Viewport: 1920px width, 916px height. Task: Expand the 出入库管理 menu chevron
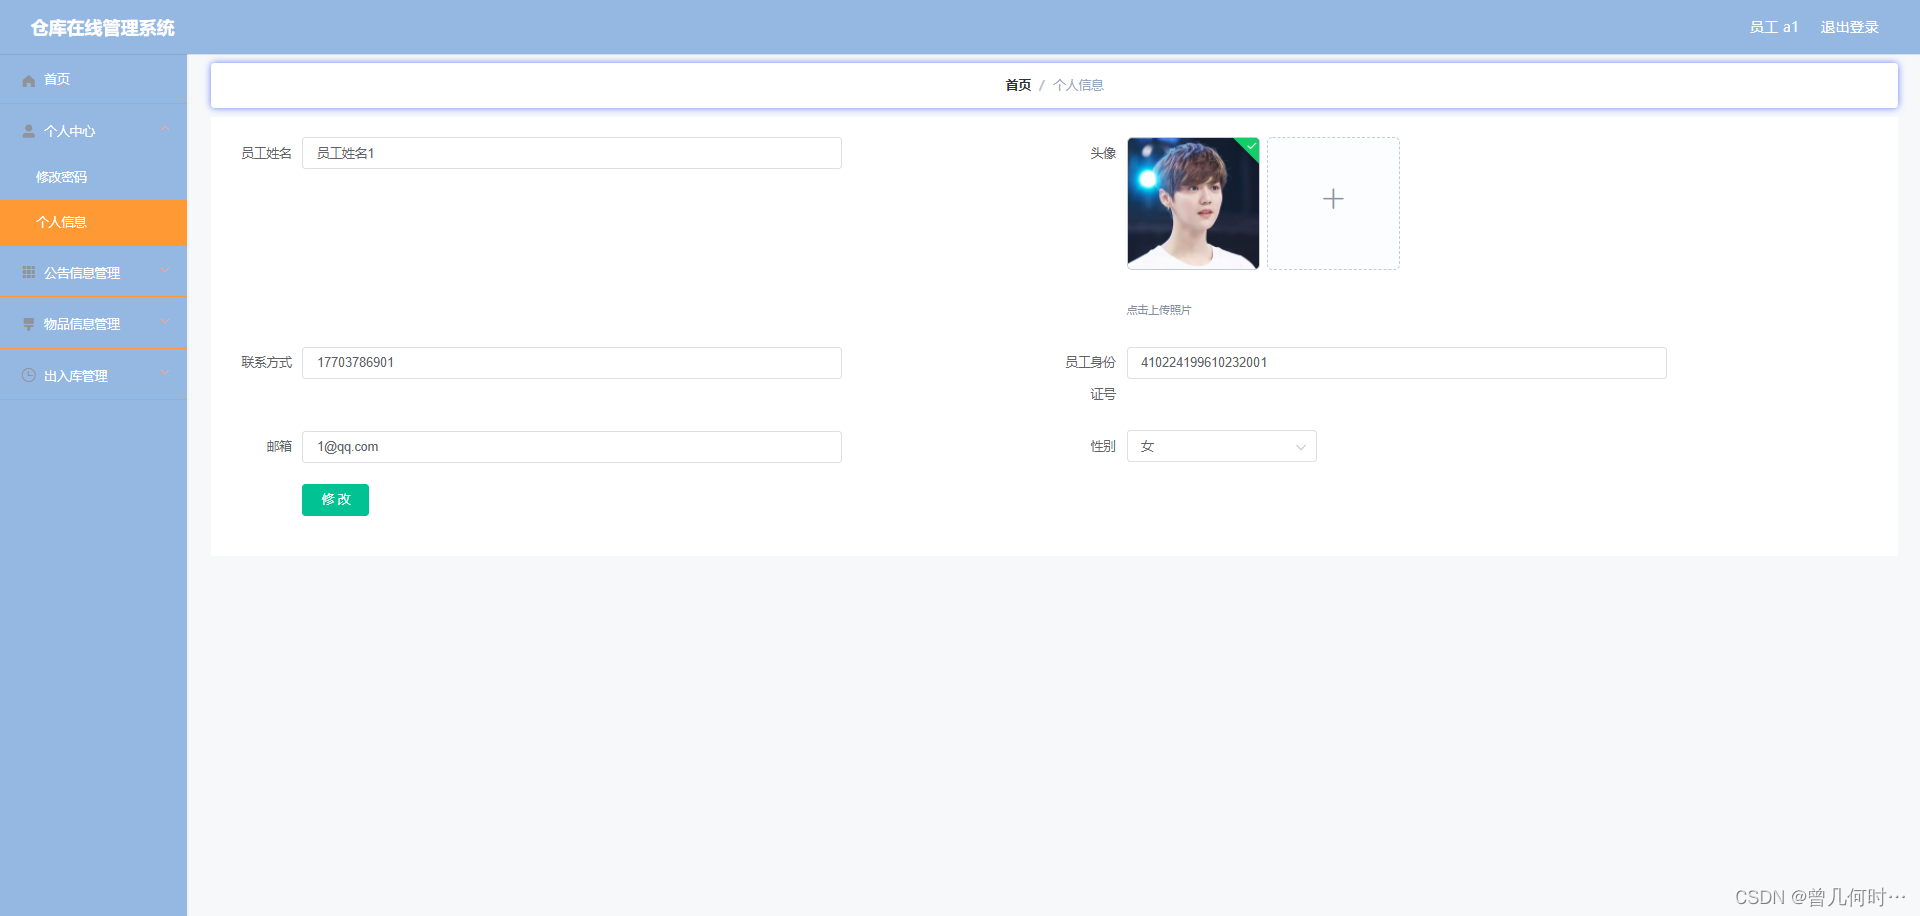(x=165, y=374)
